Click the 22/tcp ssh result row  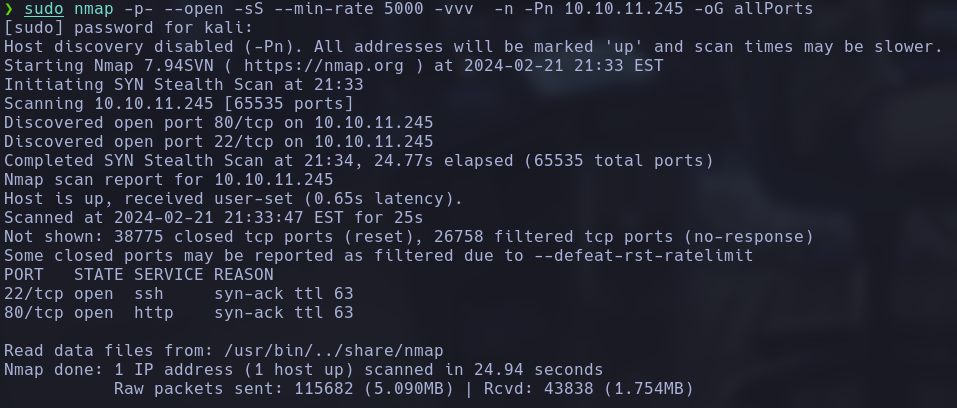pyautogui.click(x=178, y=293)
